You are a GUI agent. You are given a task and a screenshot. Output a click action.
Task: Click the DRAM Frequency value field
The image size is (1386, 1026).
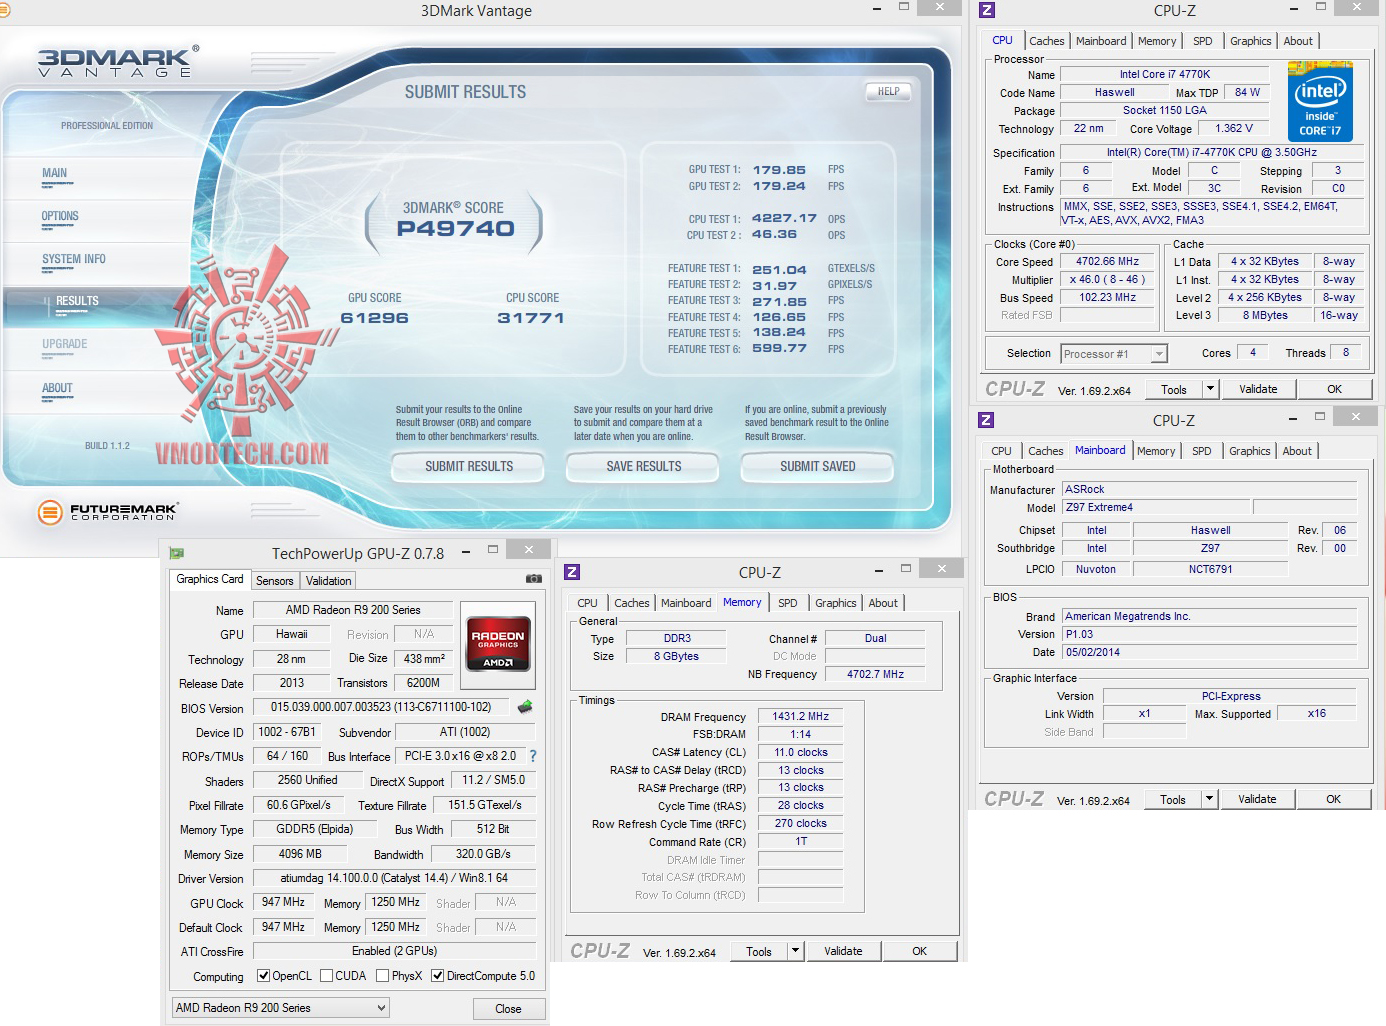[x=800, y=716]
